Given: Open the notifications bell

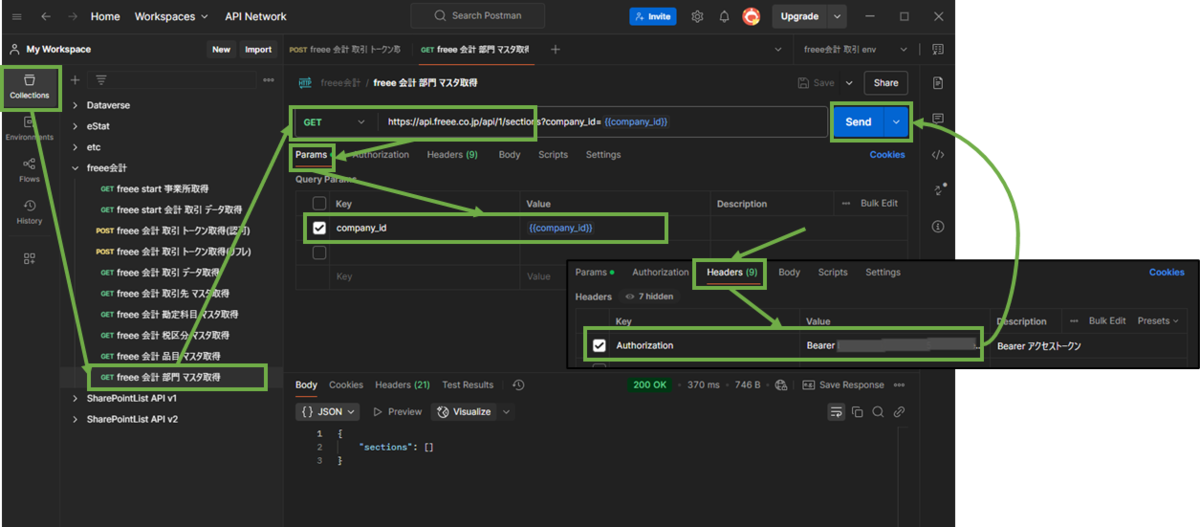Looking at the screenshot, I should pyautogui.click(x=724, y=16).
